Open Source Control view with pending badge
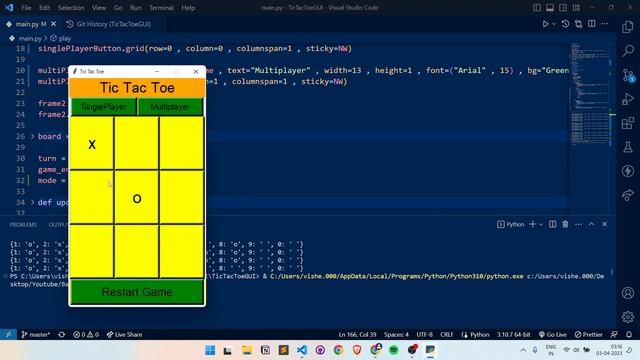This screenshot has height=360, width=640. 628,76
